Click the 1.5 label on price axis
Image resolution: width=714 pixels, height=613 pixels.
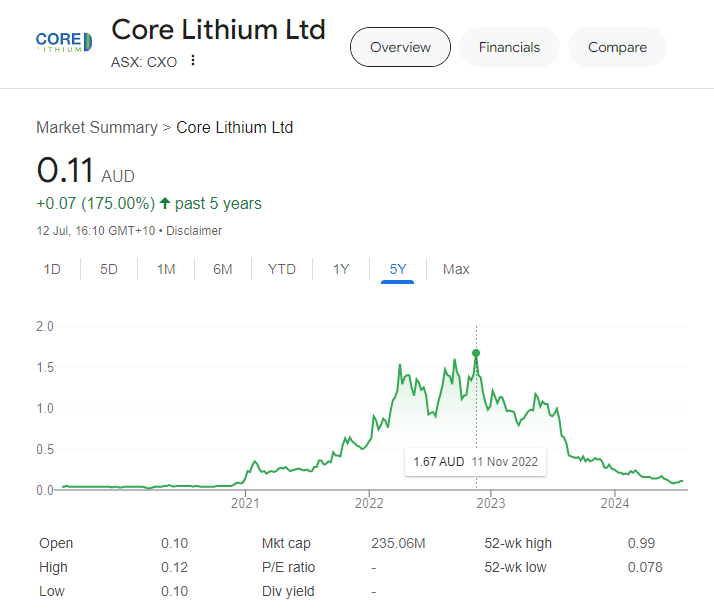coord(45,368)
